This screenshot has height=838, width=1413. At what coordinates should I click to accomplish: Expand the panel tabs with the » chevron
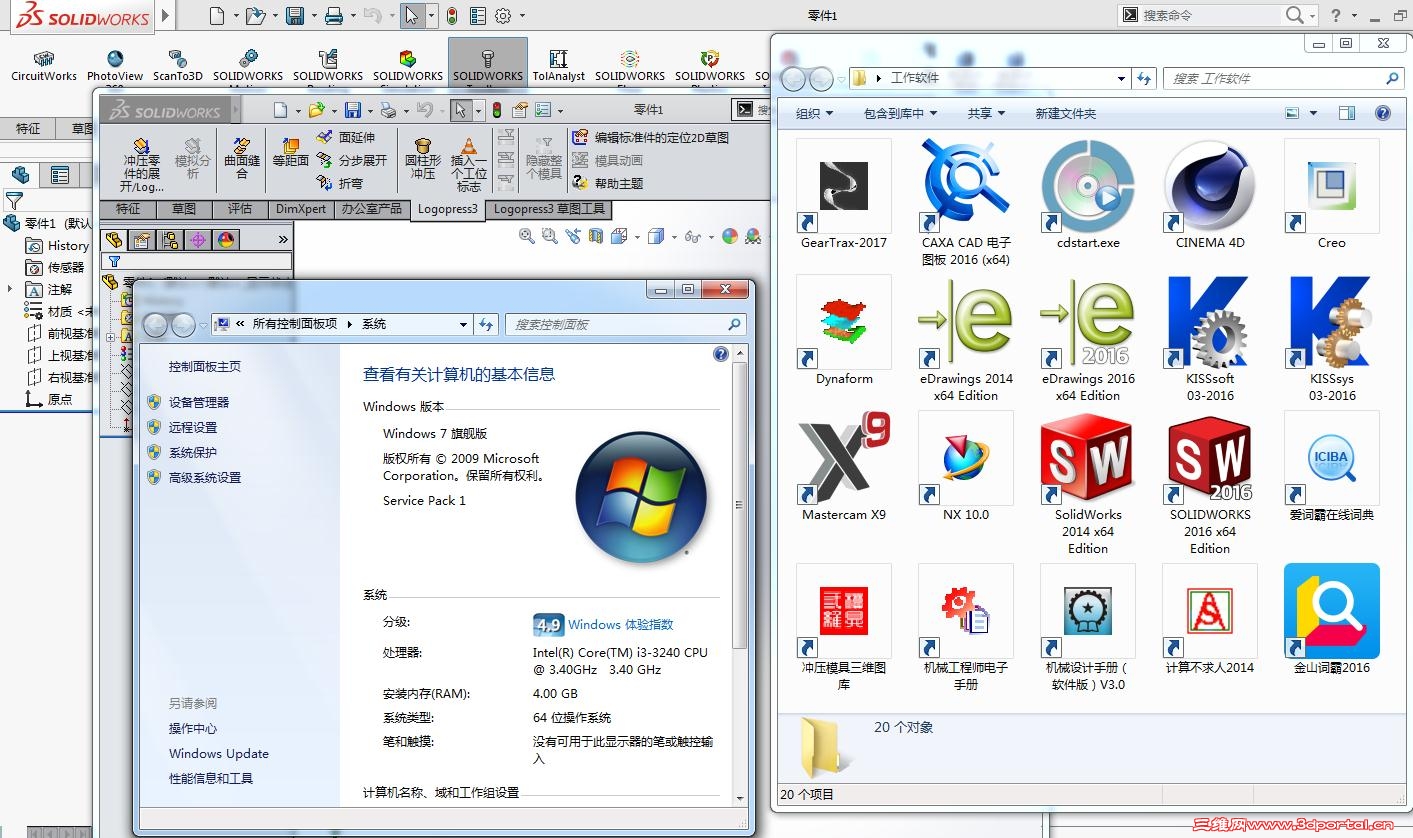[x=283, y=240]
